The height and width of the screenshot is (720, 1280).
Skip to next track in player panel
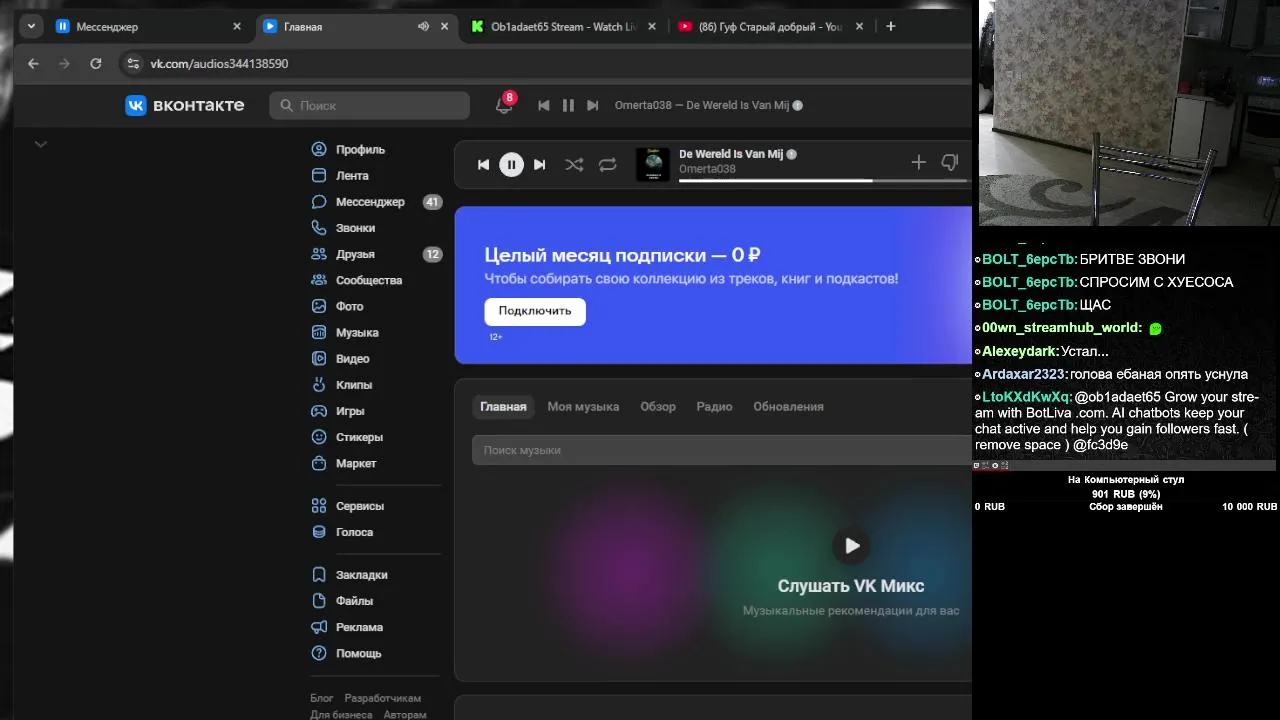coord(539,165)
